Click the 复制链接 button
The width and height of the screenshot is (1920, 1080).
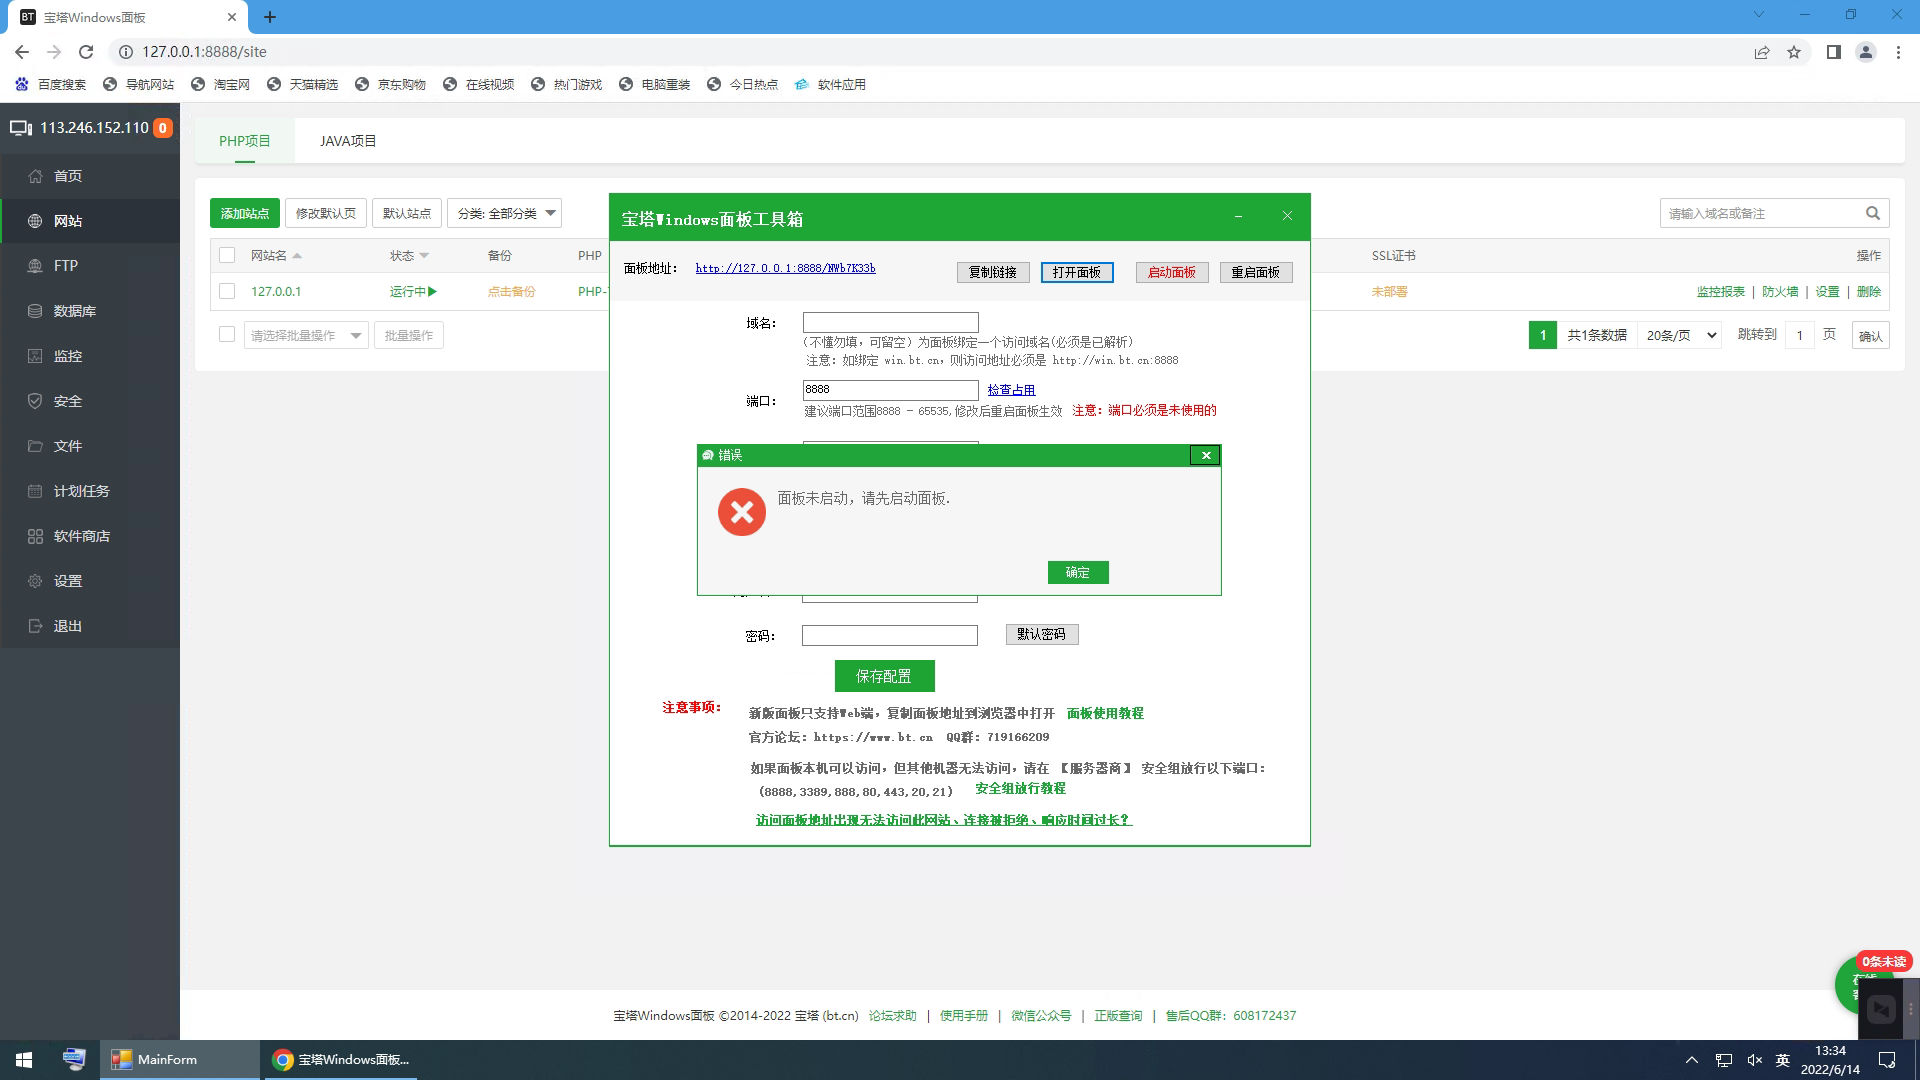993,272
